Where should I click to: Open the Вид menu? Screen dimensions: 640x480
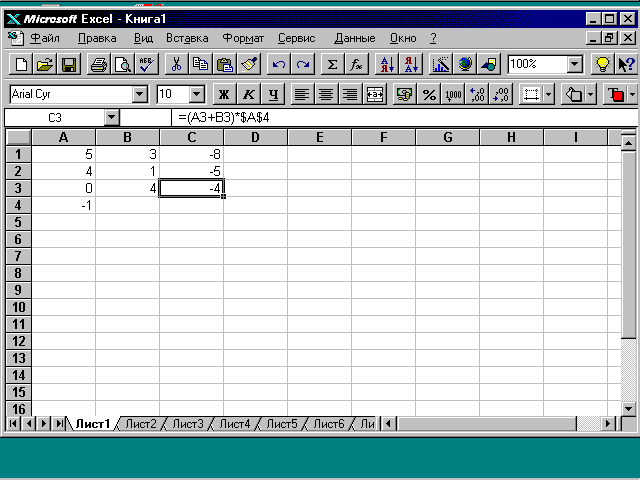pos(143,38)
